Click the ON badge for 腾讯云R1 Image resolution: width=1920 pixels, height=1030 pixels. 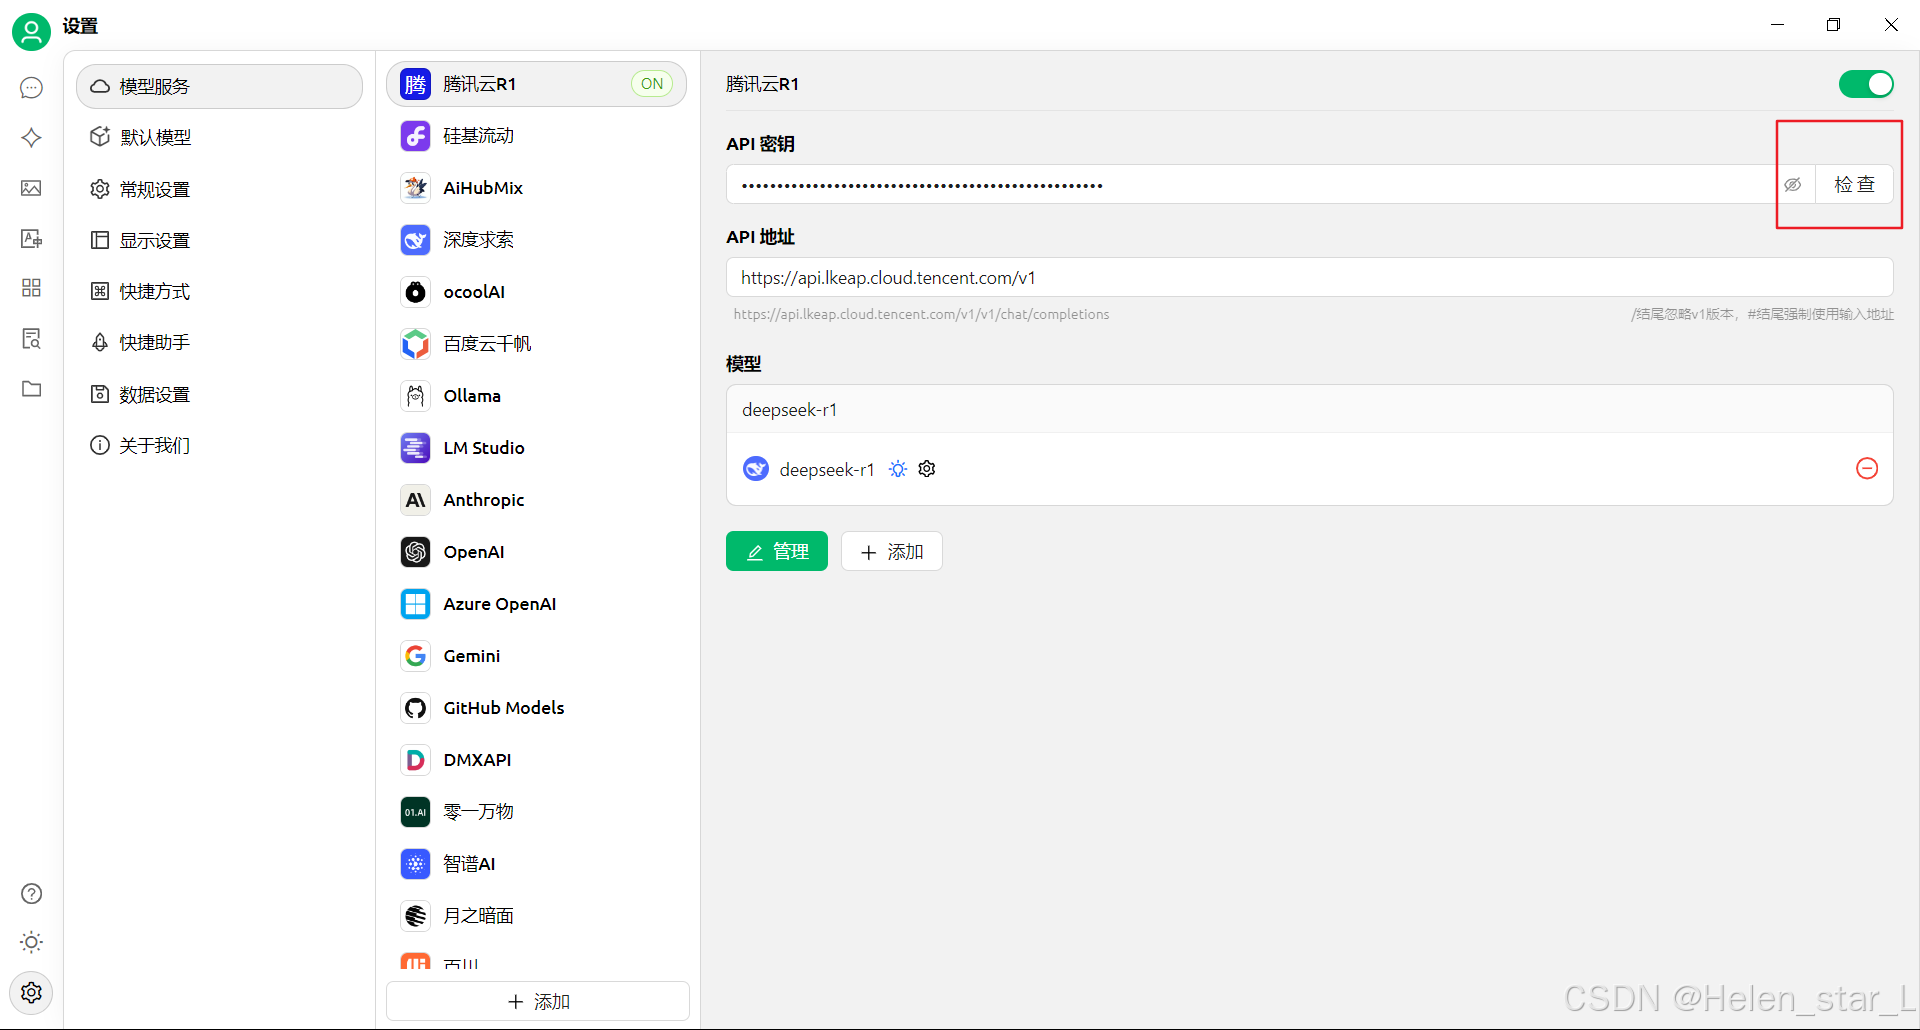(x=652, y=84)
